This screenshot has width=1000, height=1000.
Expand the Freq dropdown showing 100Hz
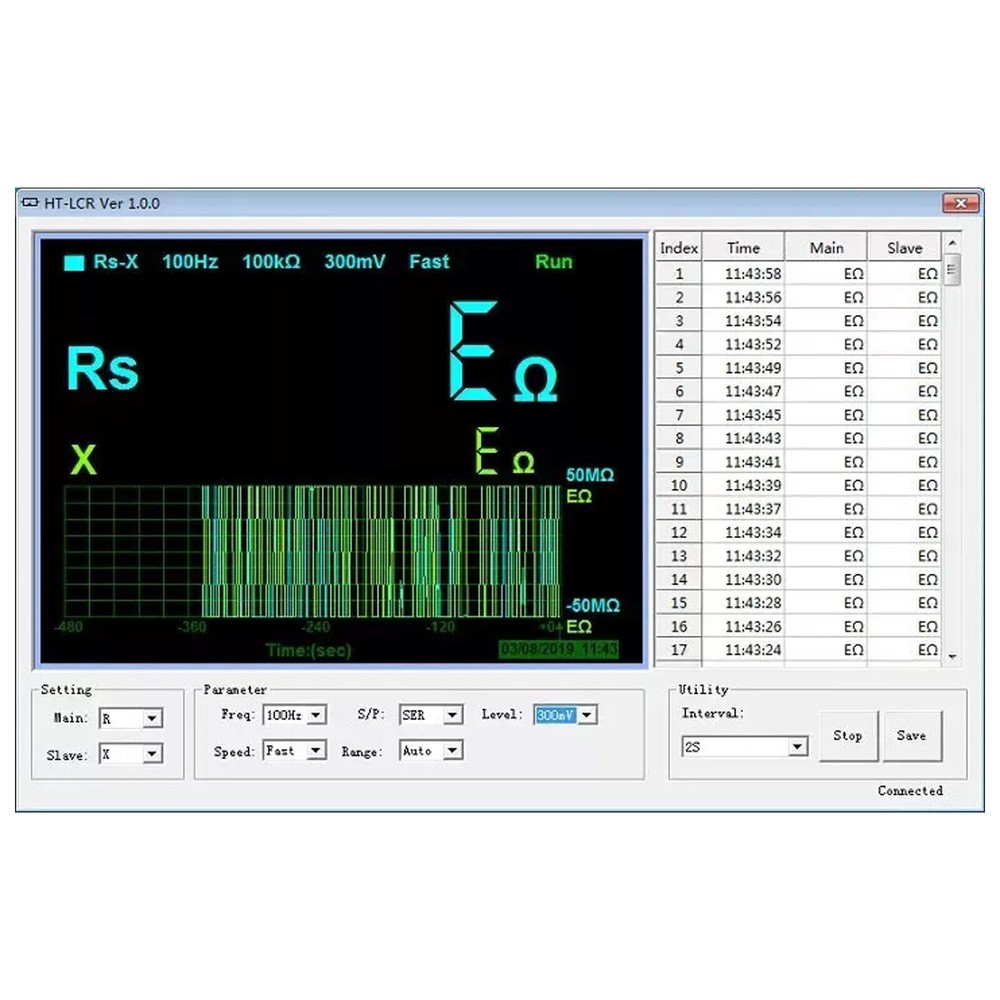point(316,715)
